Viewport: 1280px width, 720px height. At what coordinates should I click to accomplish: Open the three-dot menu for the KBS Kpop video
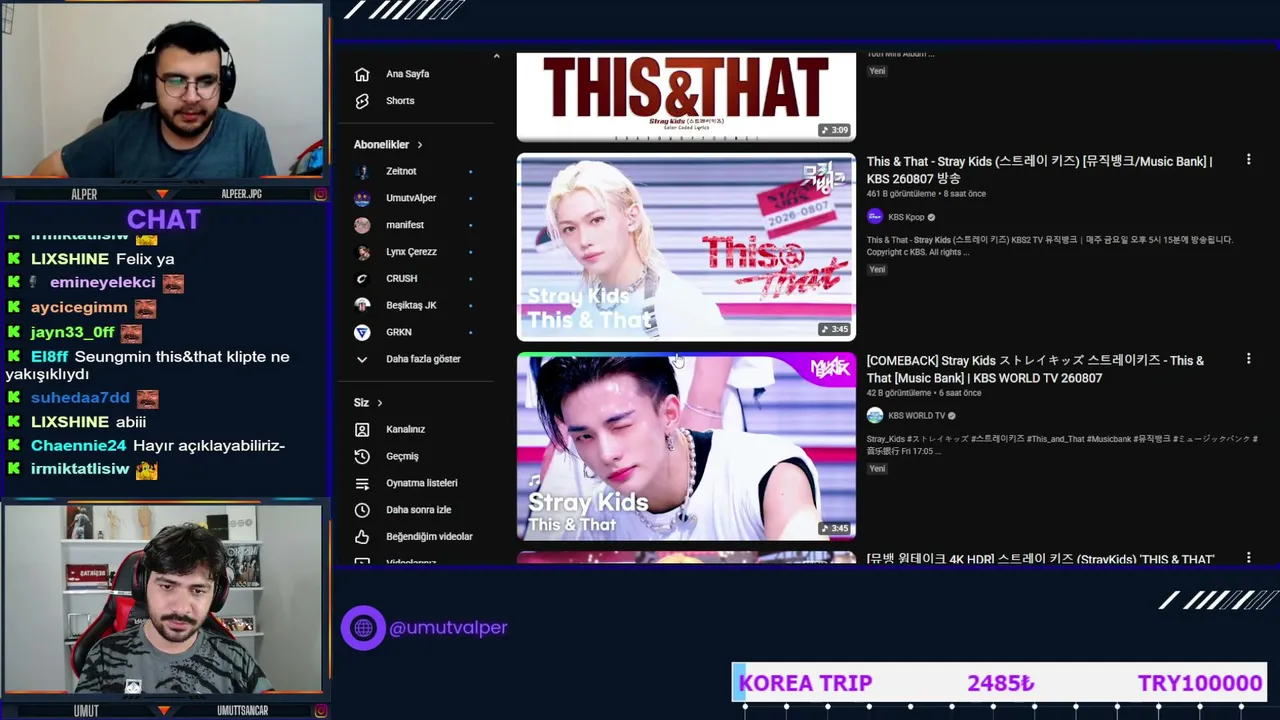(x=1248, y=160)
